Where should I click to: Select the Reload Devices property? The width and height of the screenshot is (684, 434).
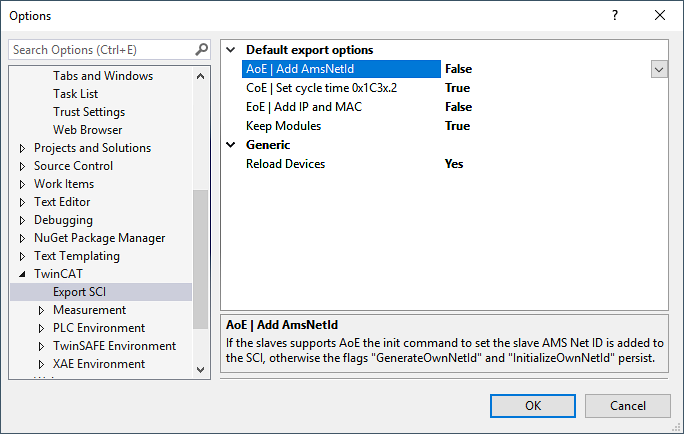[285, 164]
